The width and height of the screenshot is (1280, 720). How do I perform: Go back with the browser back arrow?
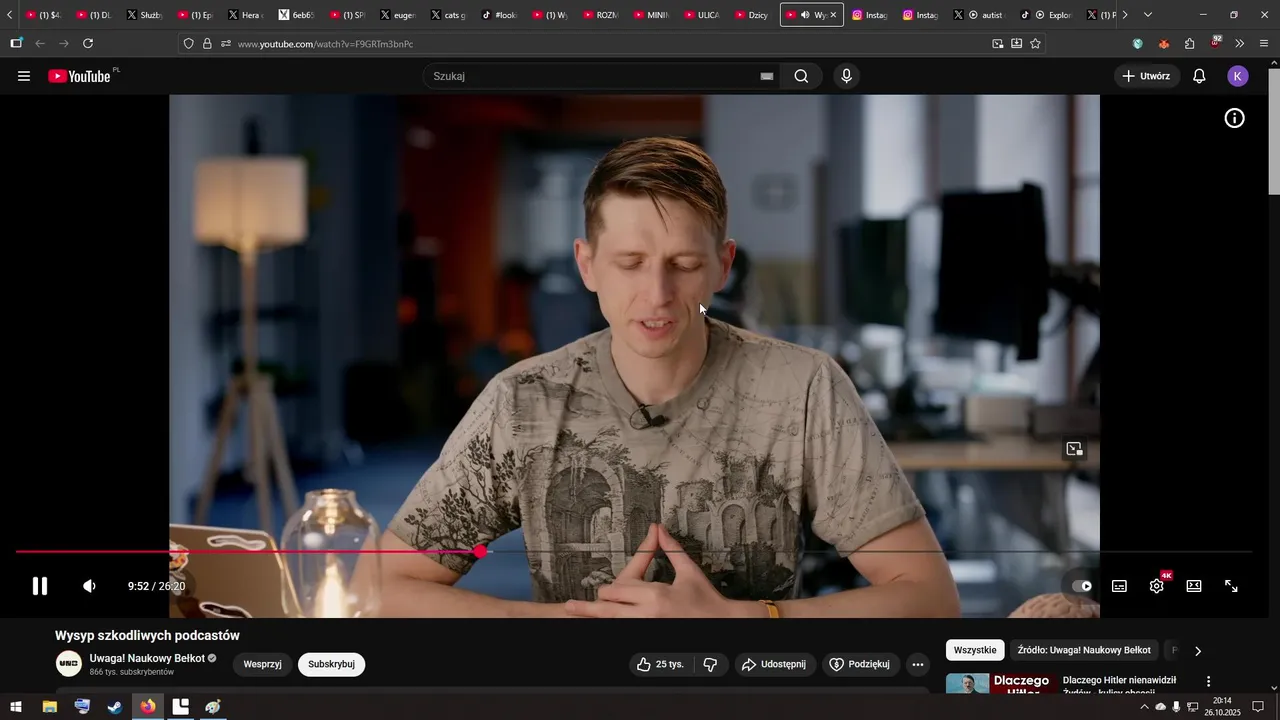pyautogui.click(x=40, y=44)
